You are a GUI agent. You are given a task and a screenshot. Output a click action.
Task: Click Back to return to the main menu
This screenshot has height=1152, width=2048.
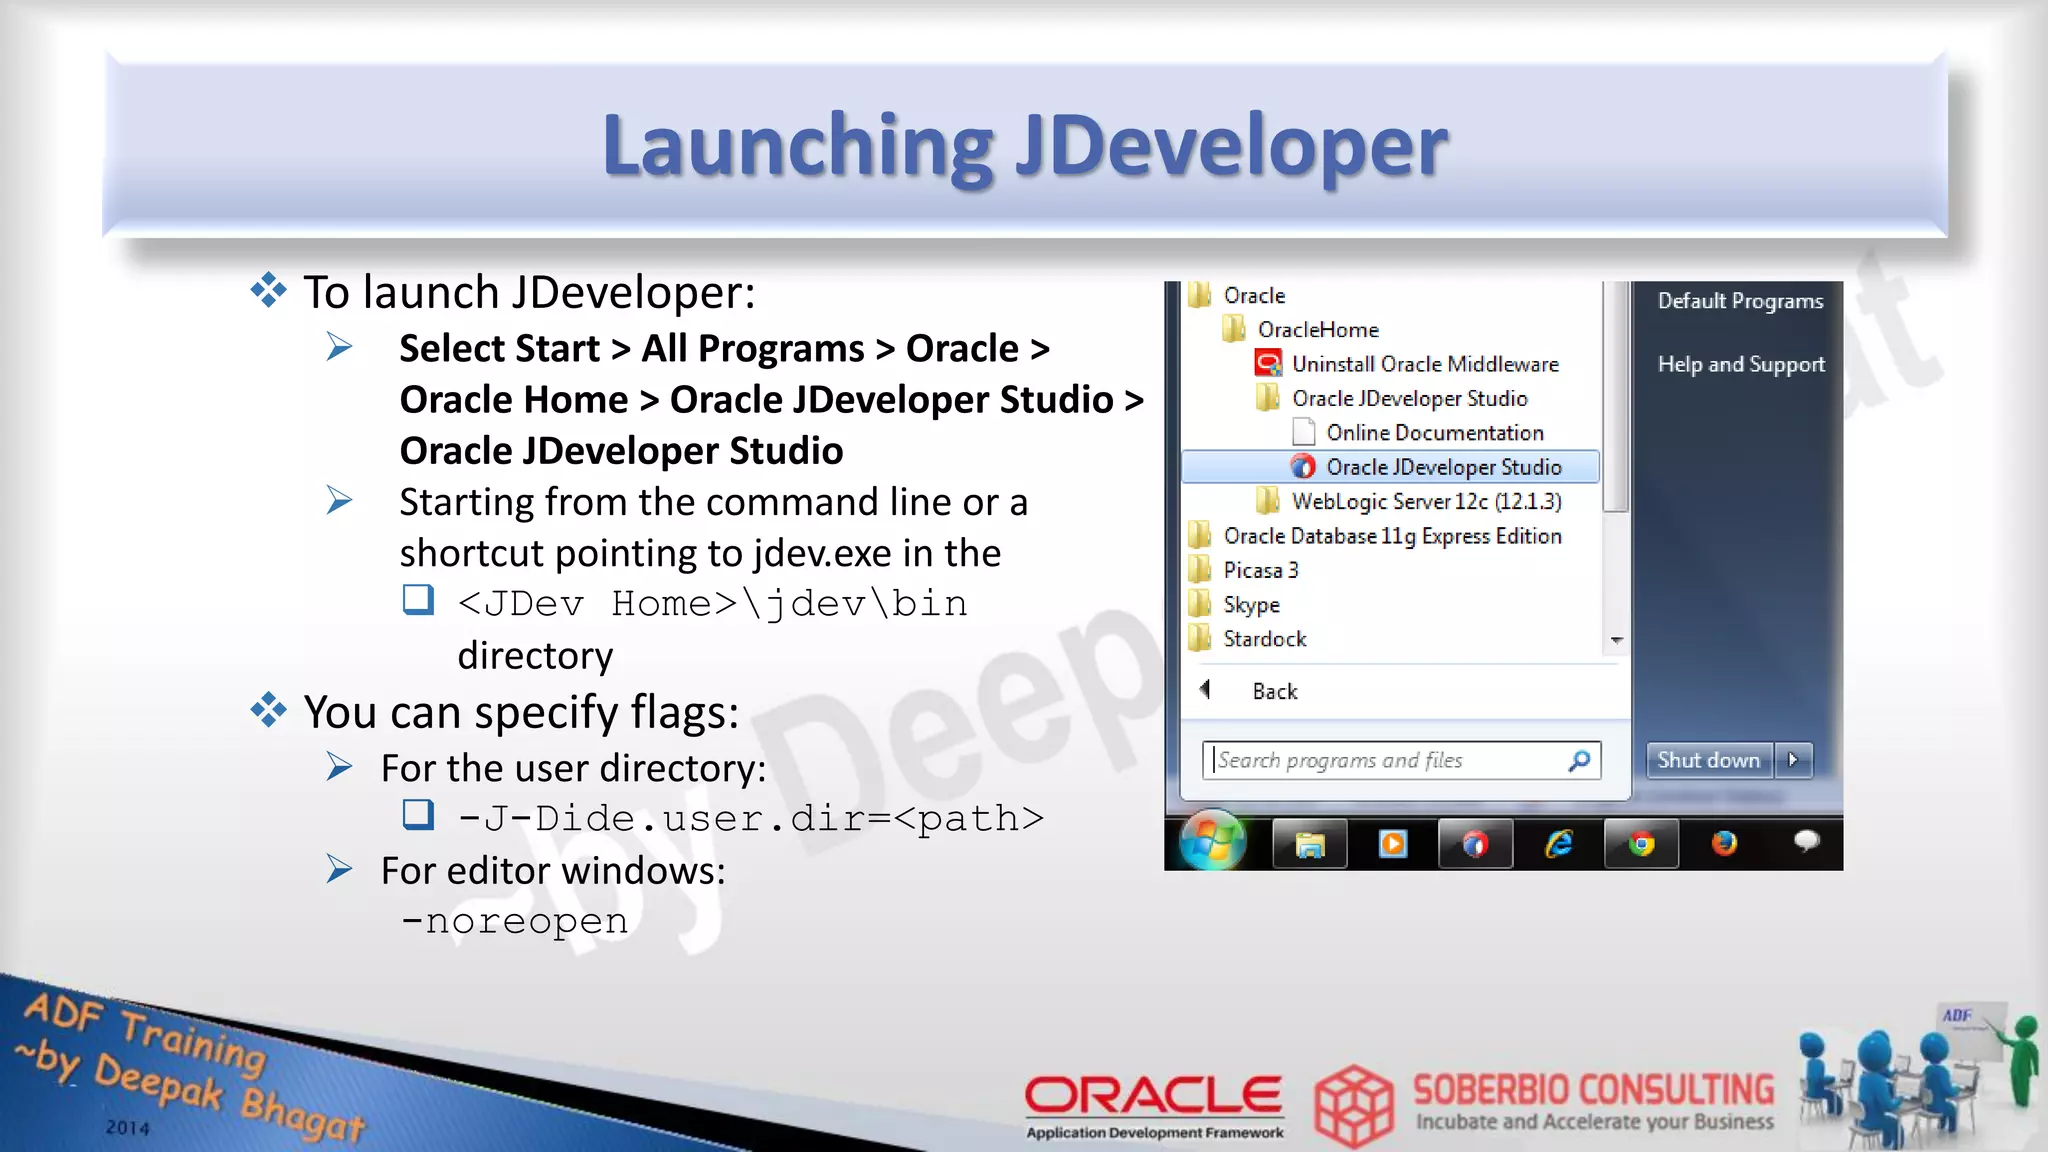click(1273, 691)
